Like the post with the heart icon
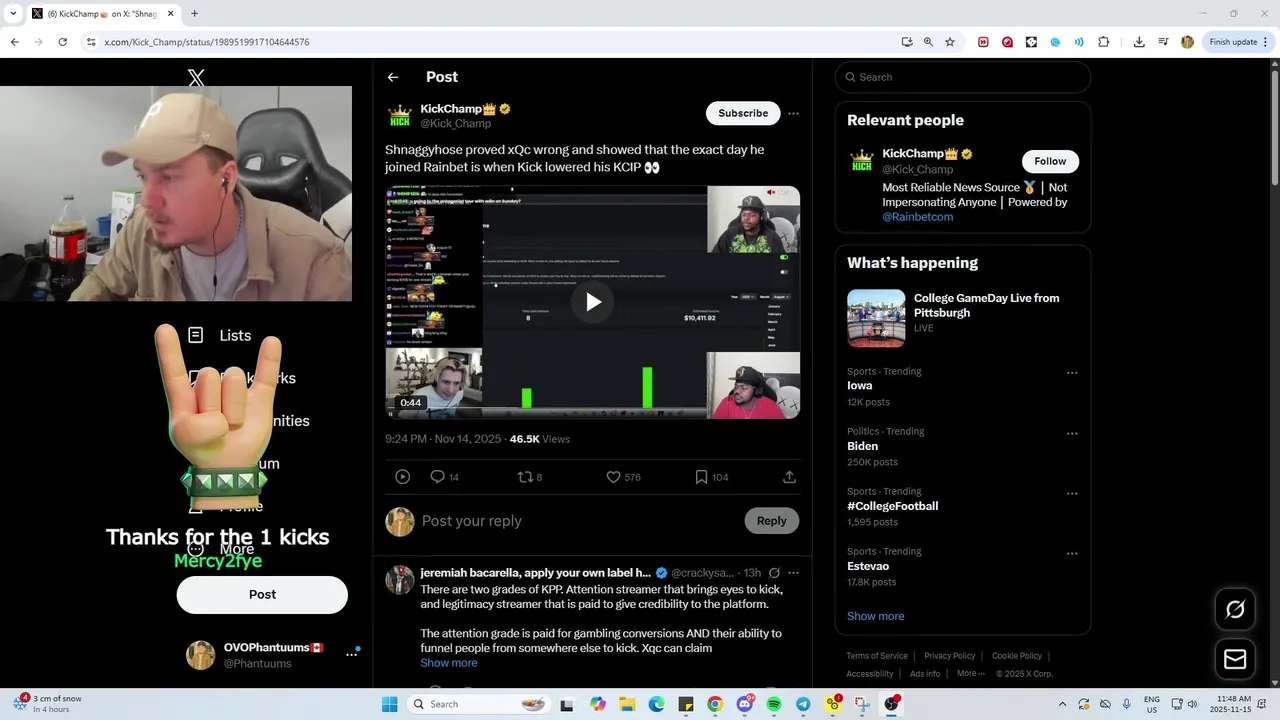This screenshot has height=720, width=1280. pyautogui.click(x=613, y=477)
